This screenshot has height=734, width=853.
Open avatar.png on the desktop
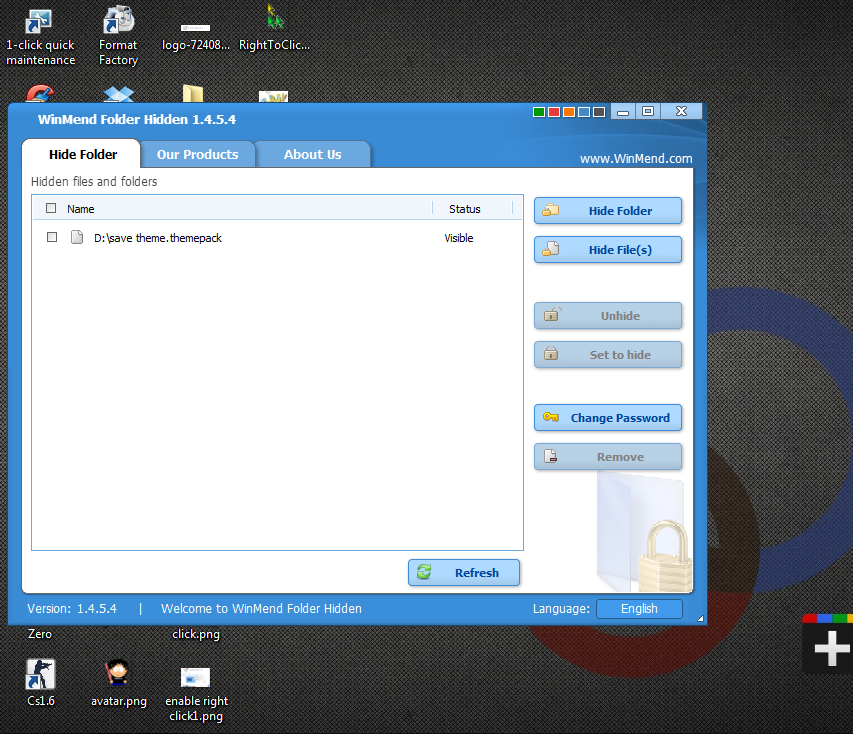point(117,673)
